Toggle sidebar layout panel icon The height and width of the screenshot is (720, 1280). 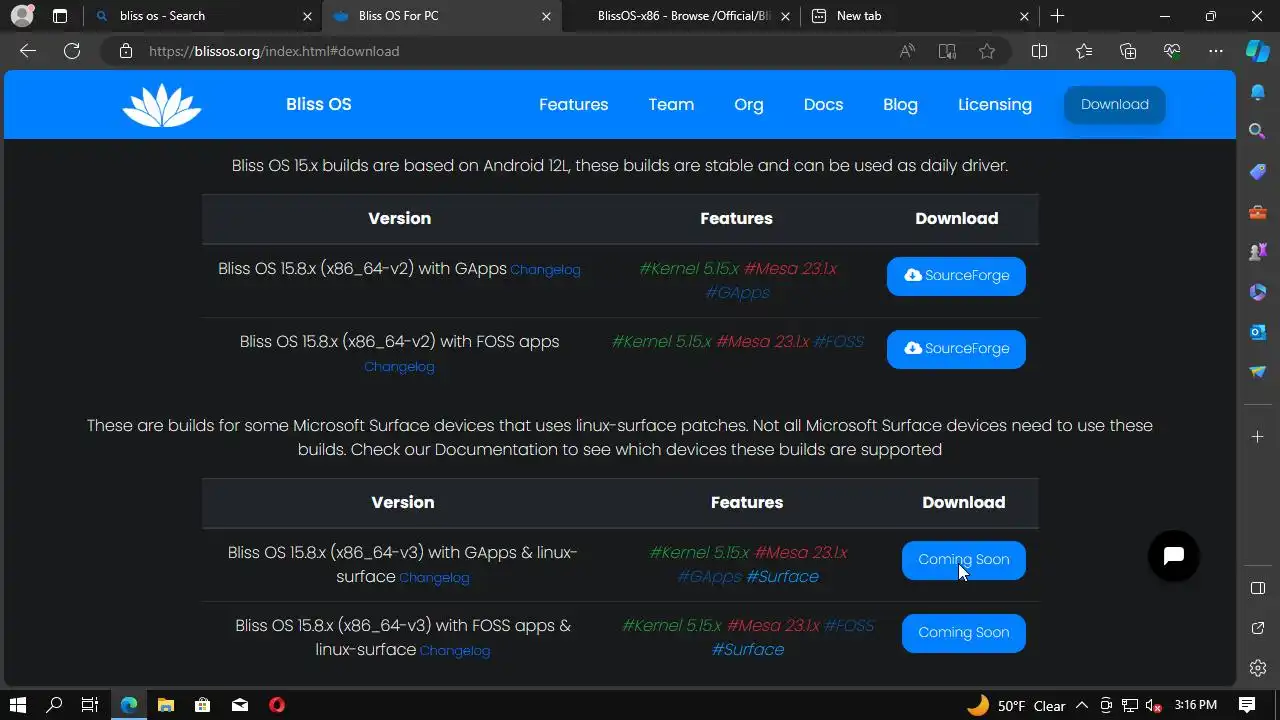pos(1258,588)
